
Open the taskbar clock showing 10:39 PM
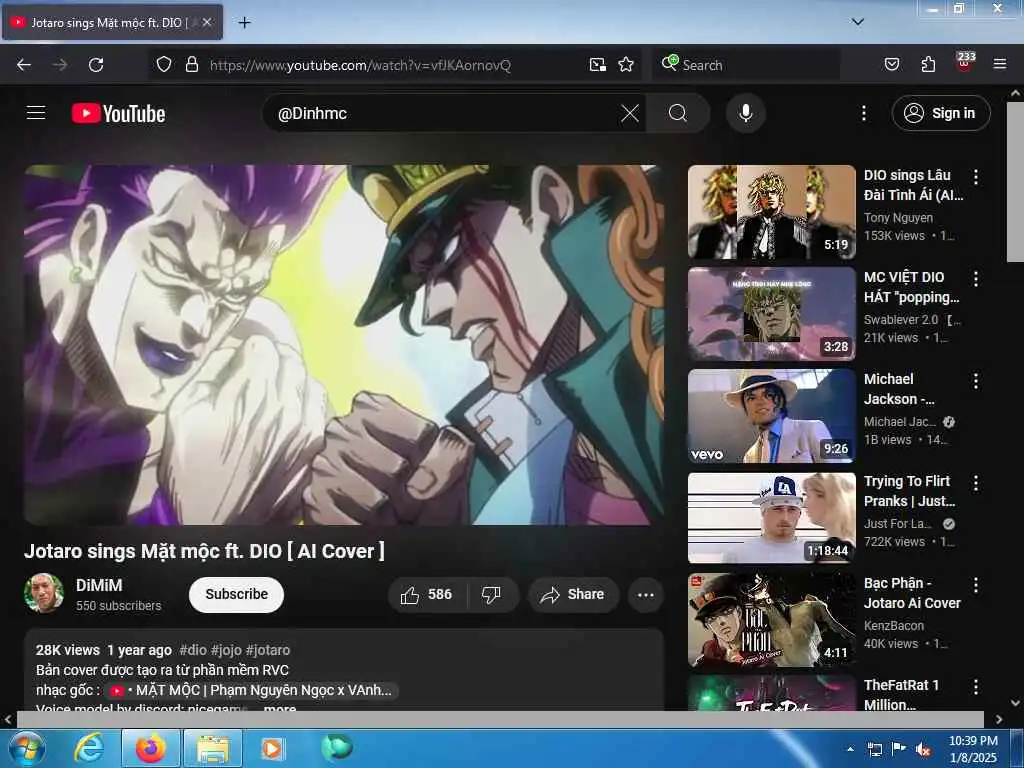[x=973, y=749]
